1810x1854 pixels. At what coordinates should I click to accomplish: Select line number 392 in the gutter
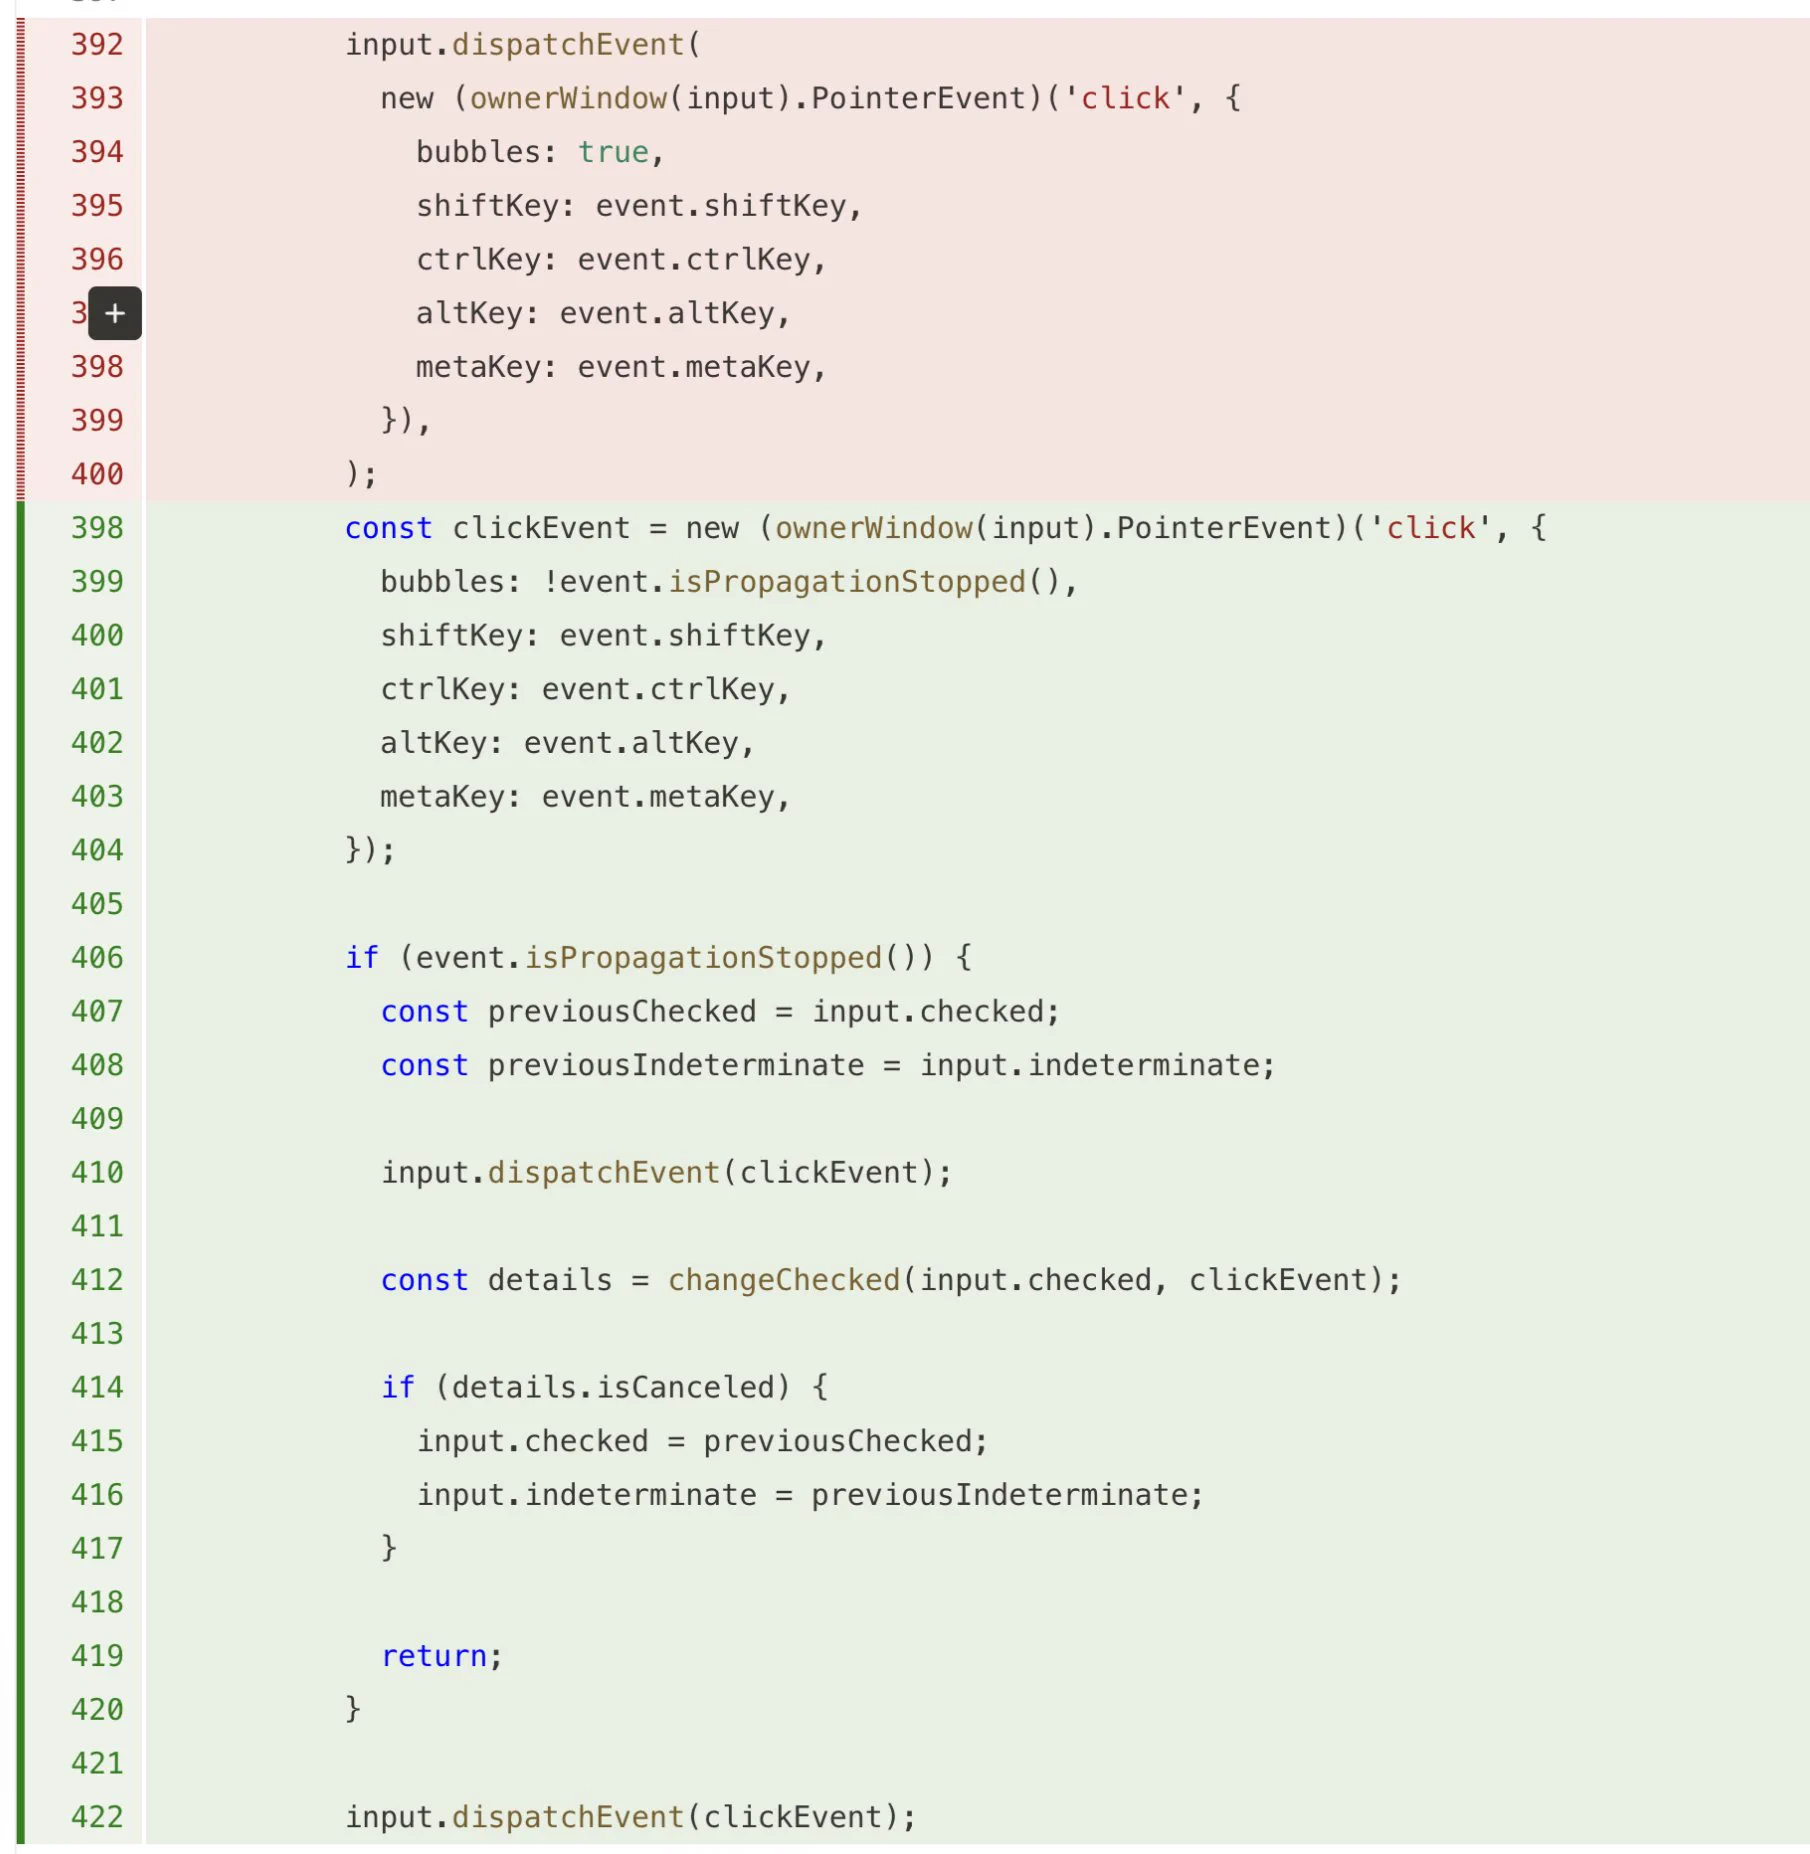coord(97,45)
